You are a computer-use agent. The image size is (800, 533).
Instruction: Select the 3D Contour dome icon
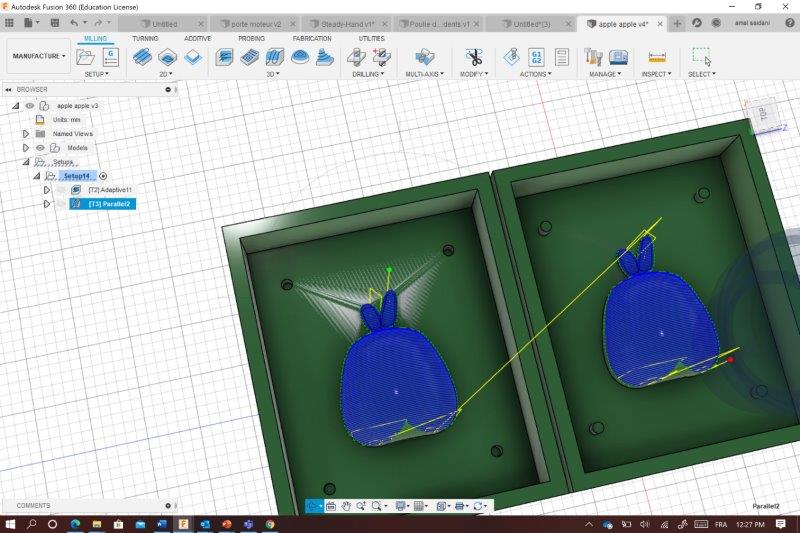point(300,57)
